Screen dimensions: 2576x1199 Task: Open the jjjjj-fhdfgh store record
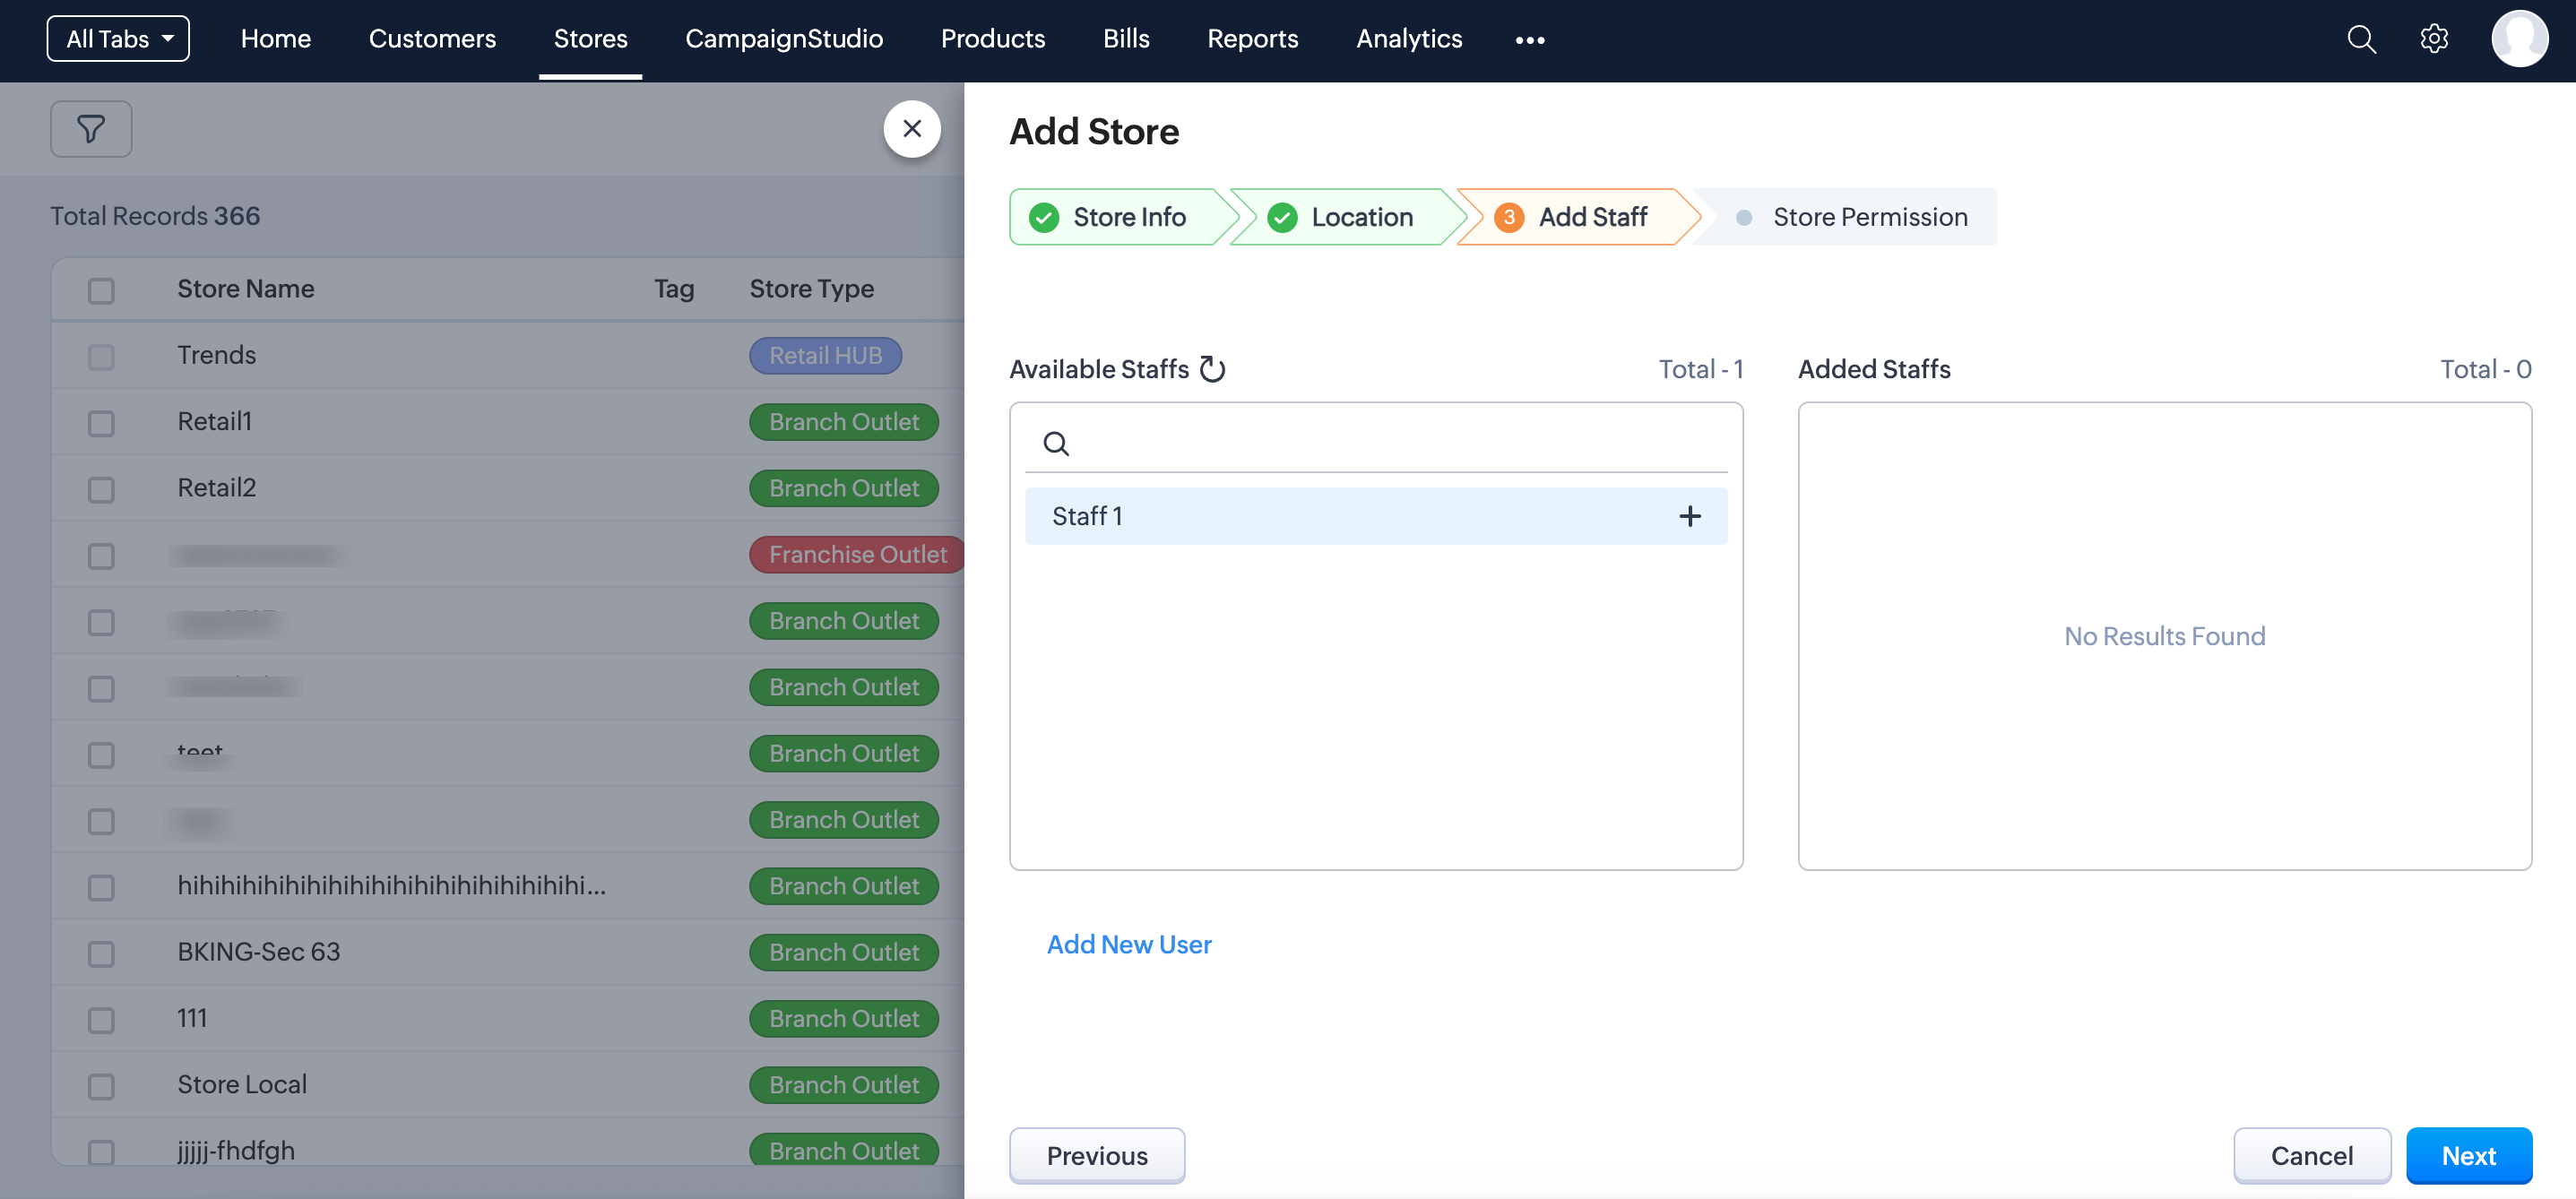tap(236, 1150)
